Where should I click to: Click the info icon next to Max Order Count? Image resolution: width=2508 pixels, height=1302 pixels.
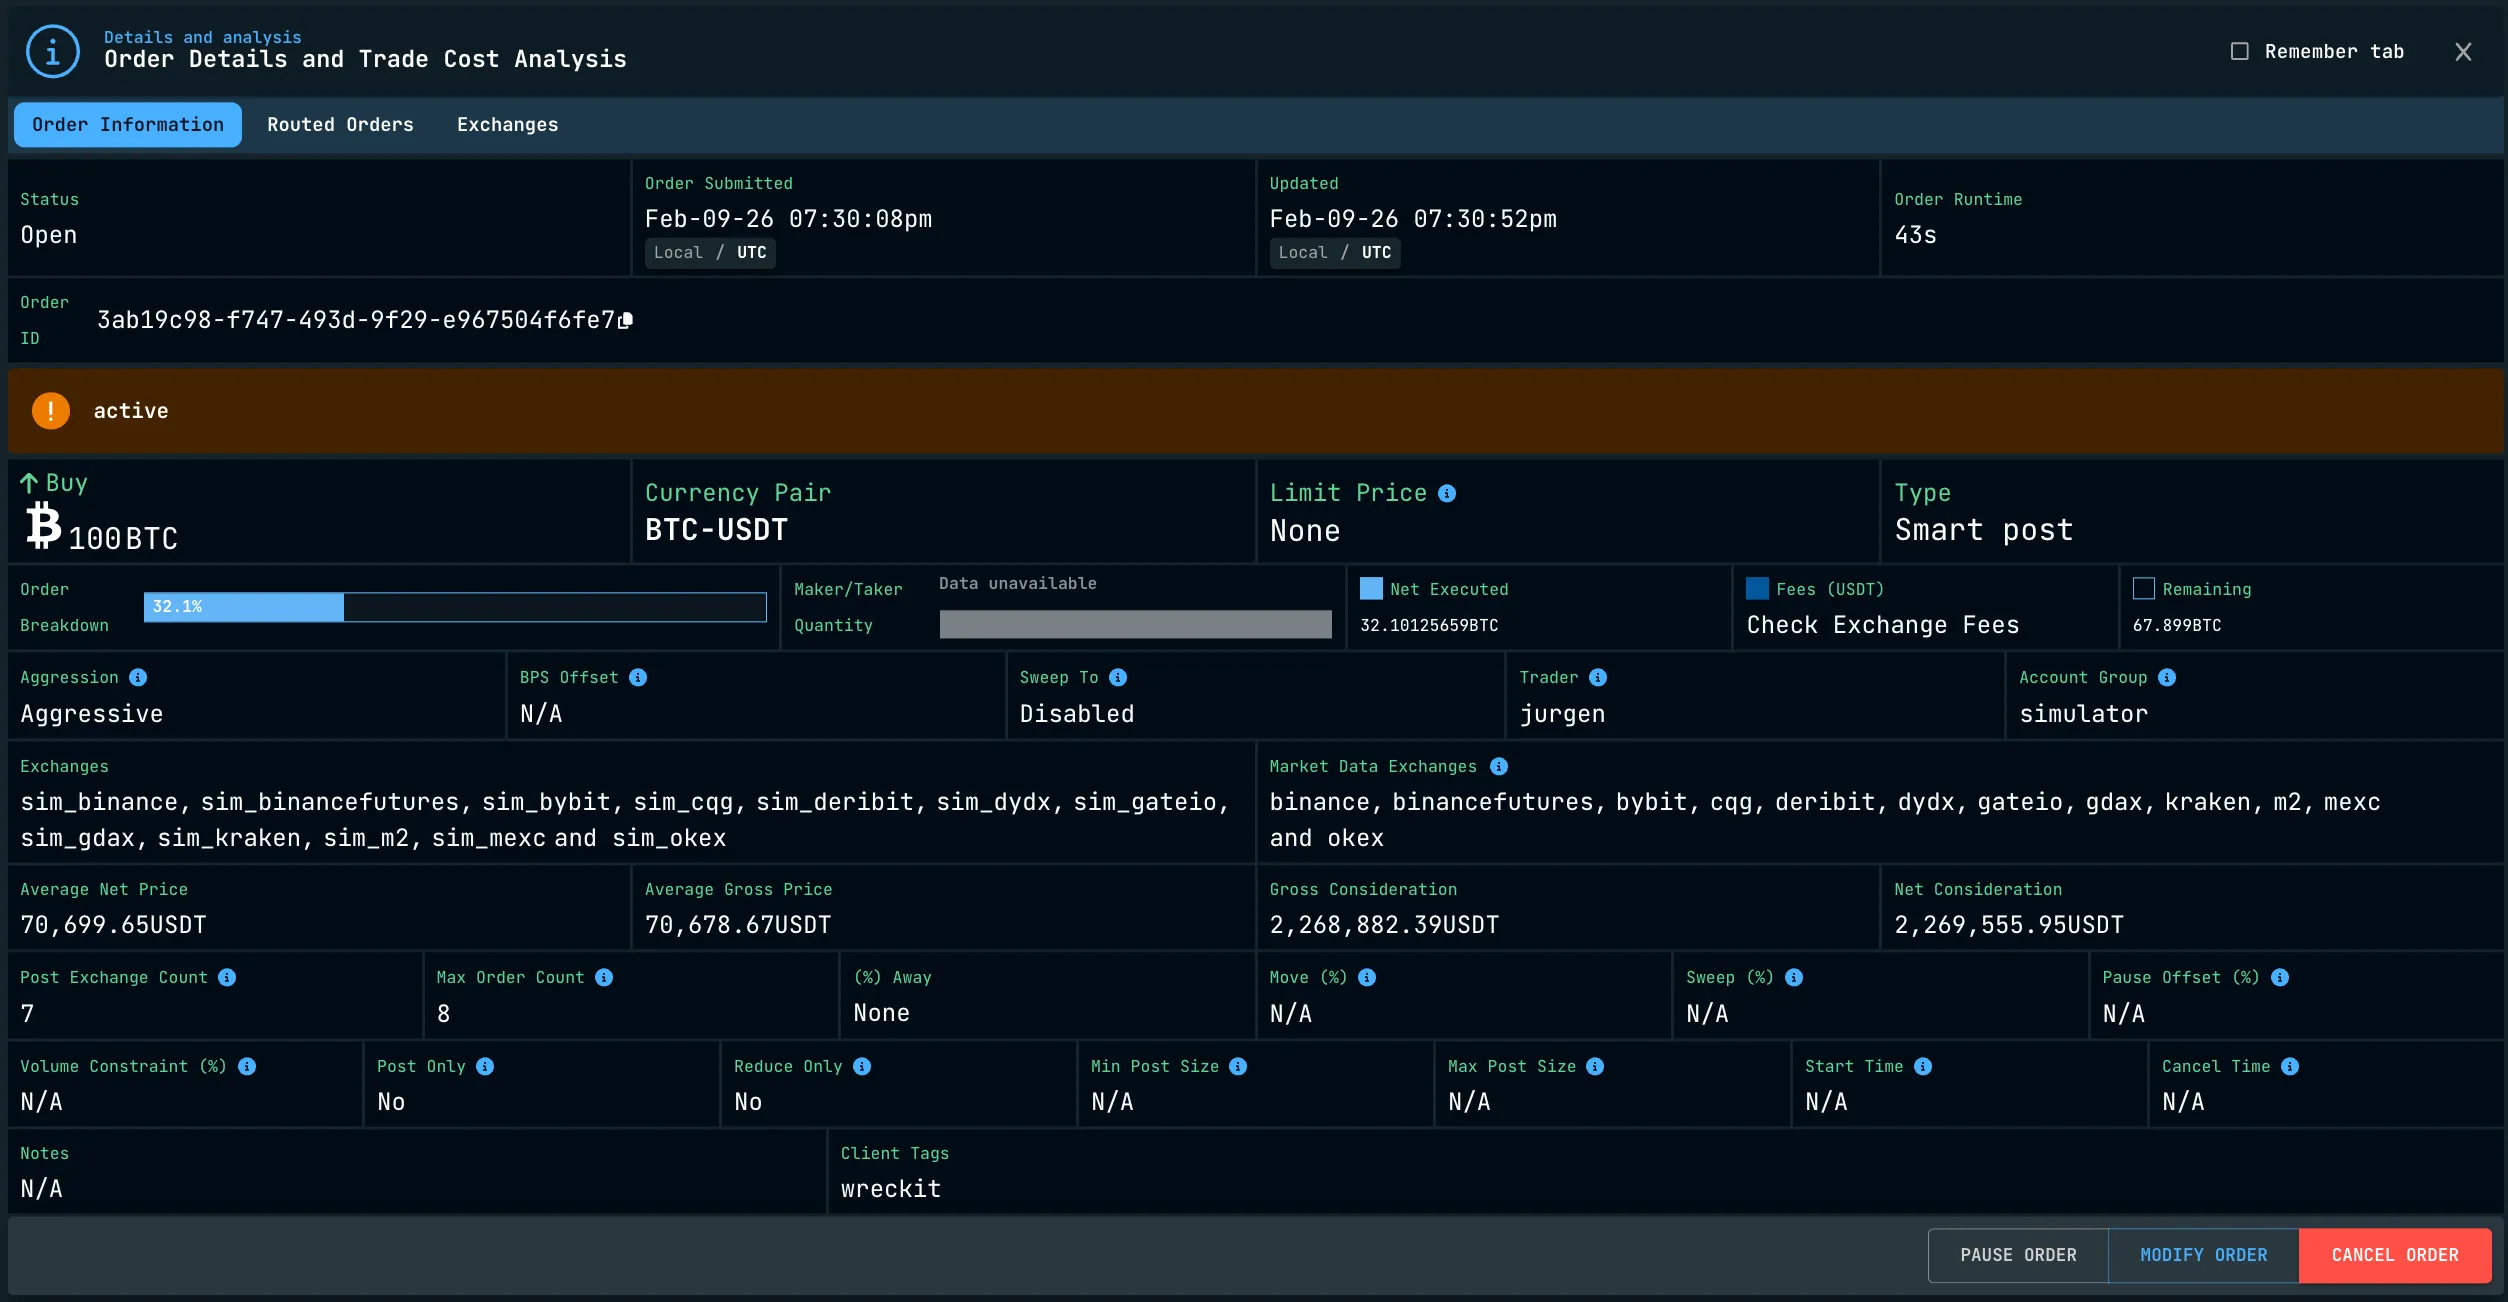[604, 977]
